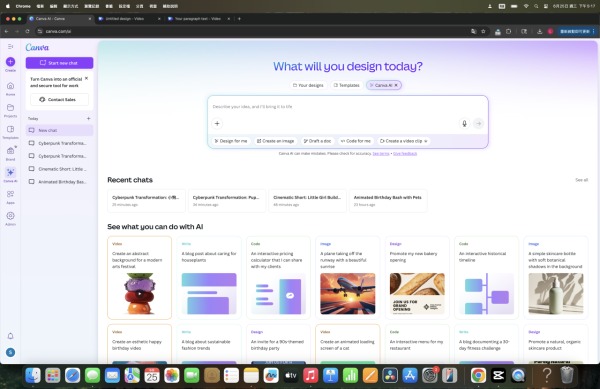Select promote my new bakery opening card
Viewport: 600px width, 389px height.
pos(417,278)
